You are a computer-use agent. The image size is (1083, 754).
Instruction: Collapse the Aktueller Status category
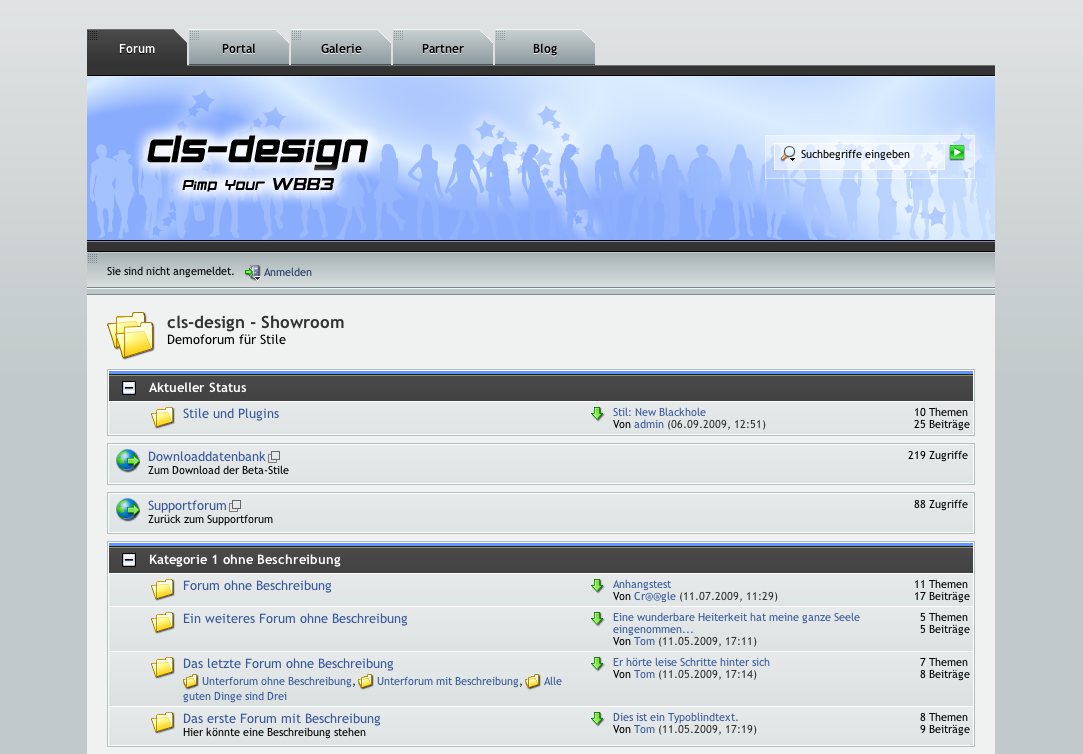pos(129,388)
